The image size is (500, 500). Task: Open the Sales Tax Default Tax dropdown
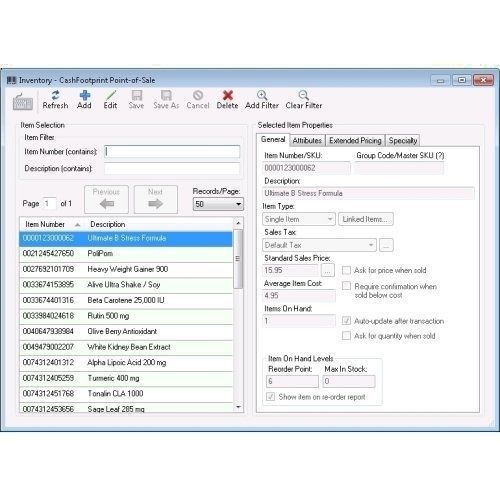click(x=319, y=245)
